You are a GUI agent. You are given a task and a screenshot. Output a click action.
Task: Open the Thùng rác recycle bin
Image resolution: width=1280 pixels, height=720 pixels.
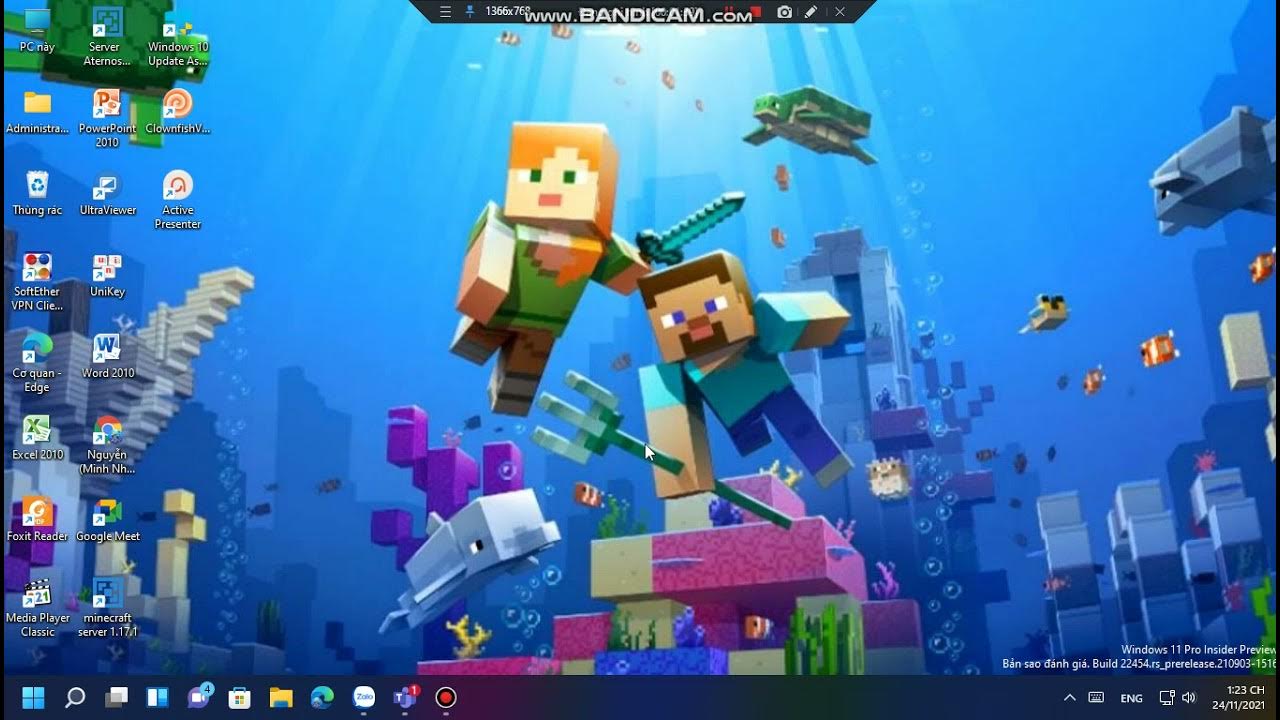coord(37,194)
